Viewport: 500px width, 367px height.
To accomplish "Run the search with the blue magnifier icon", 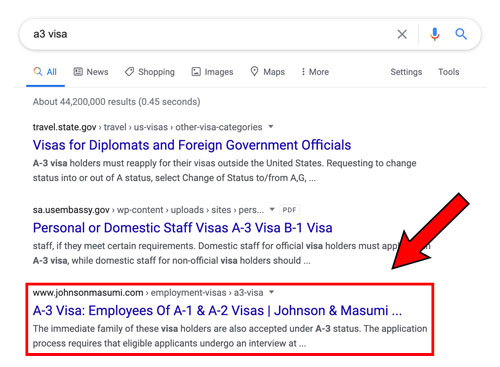I will click(461, 34).
